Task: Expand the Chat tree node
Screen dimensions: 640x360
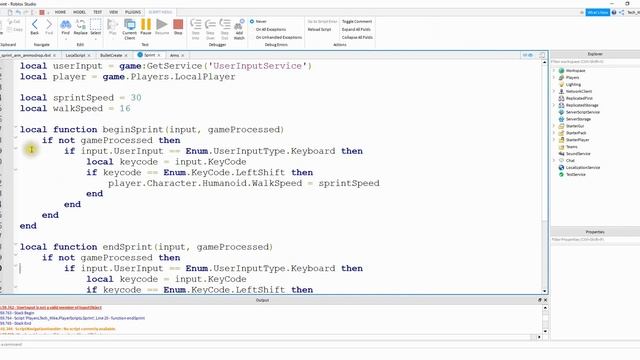Action: (554, 161)
